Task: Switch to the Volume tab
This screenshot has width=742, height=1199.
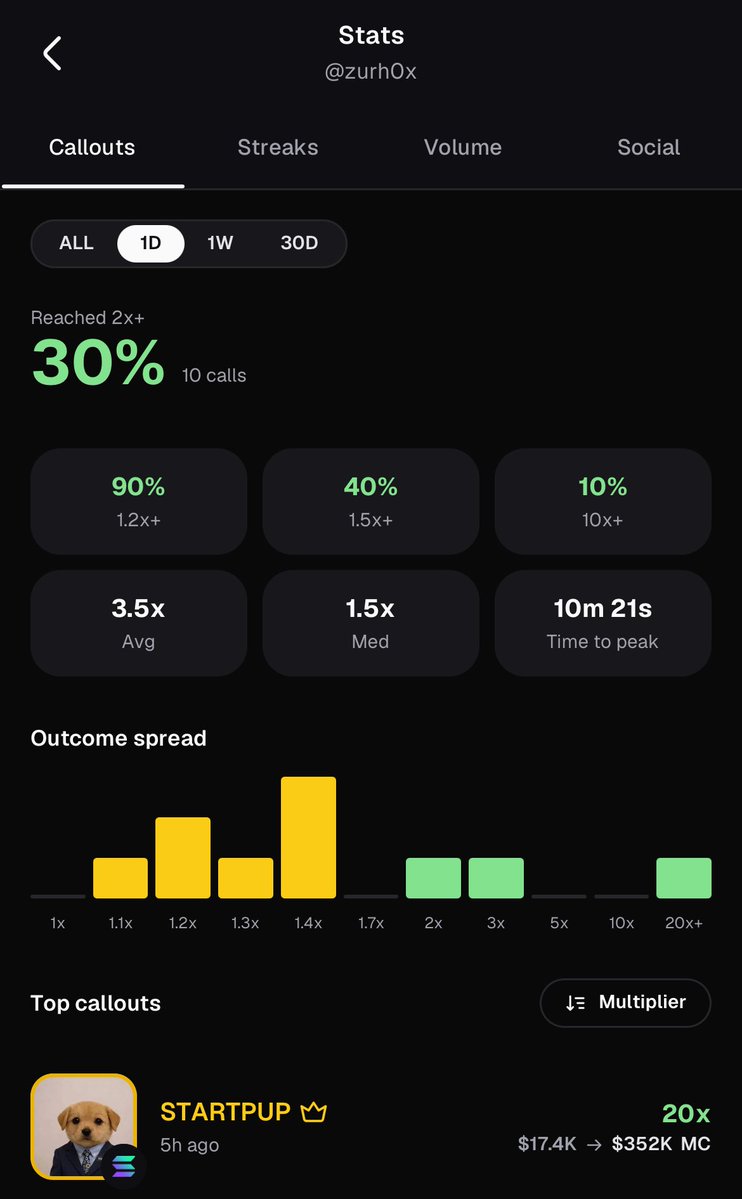Action: pos(463,147)
